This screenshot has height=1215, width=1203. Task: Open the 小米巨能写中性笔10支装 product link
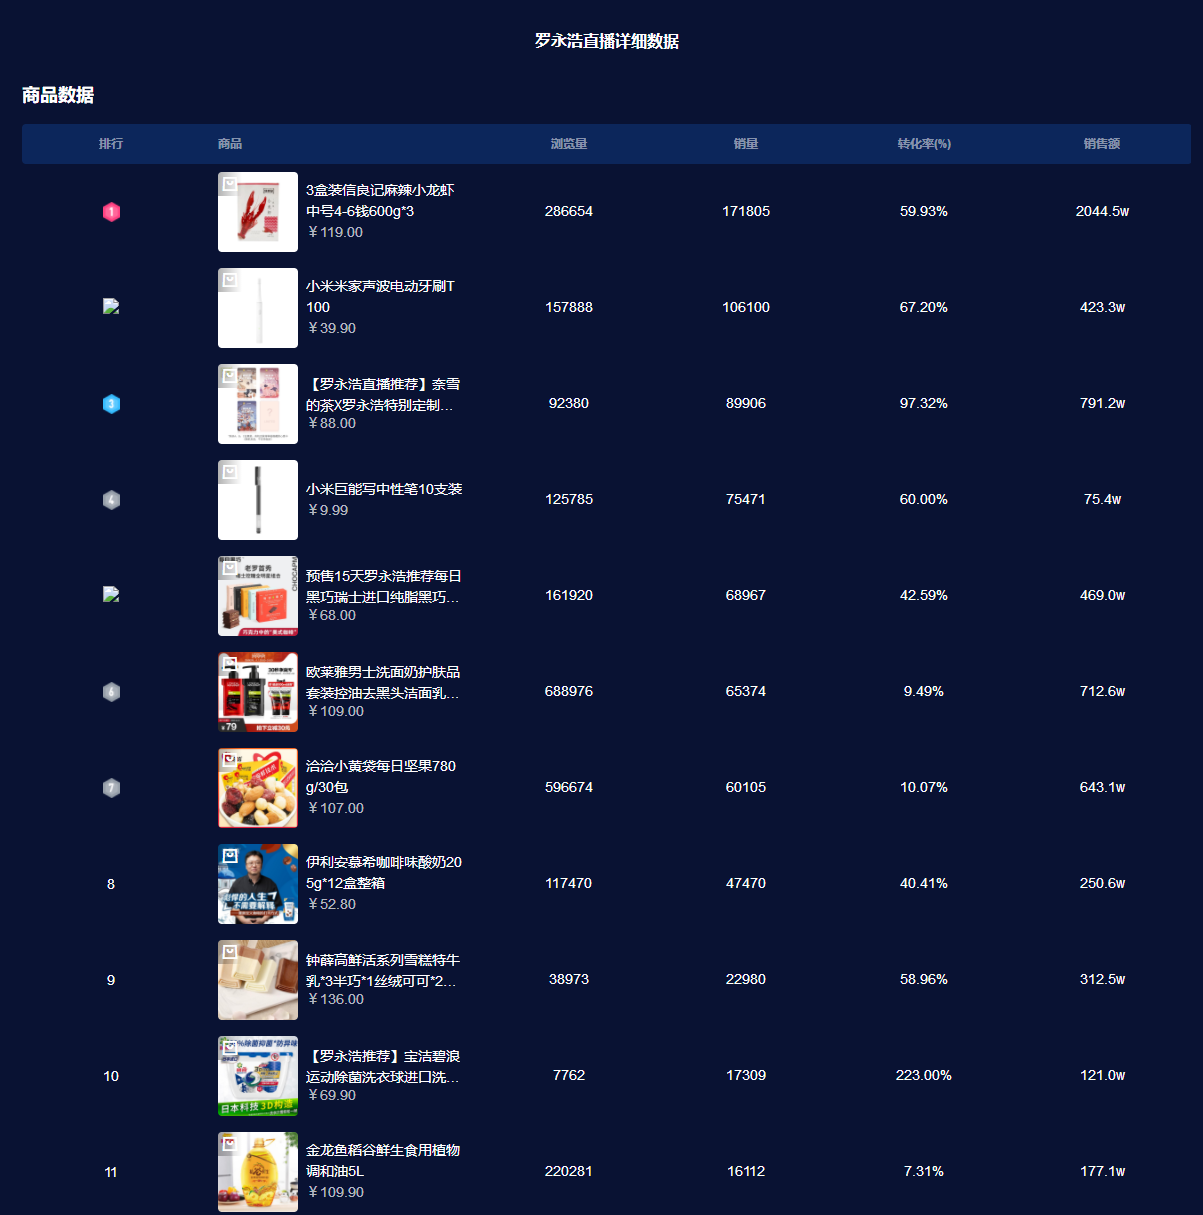(x=384, y=489)
